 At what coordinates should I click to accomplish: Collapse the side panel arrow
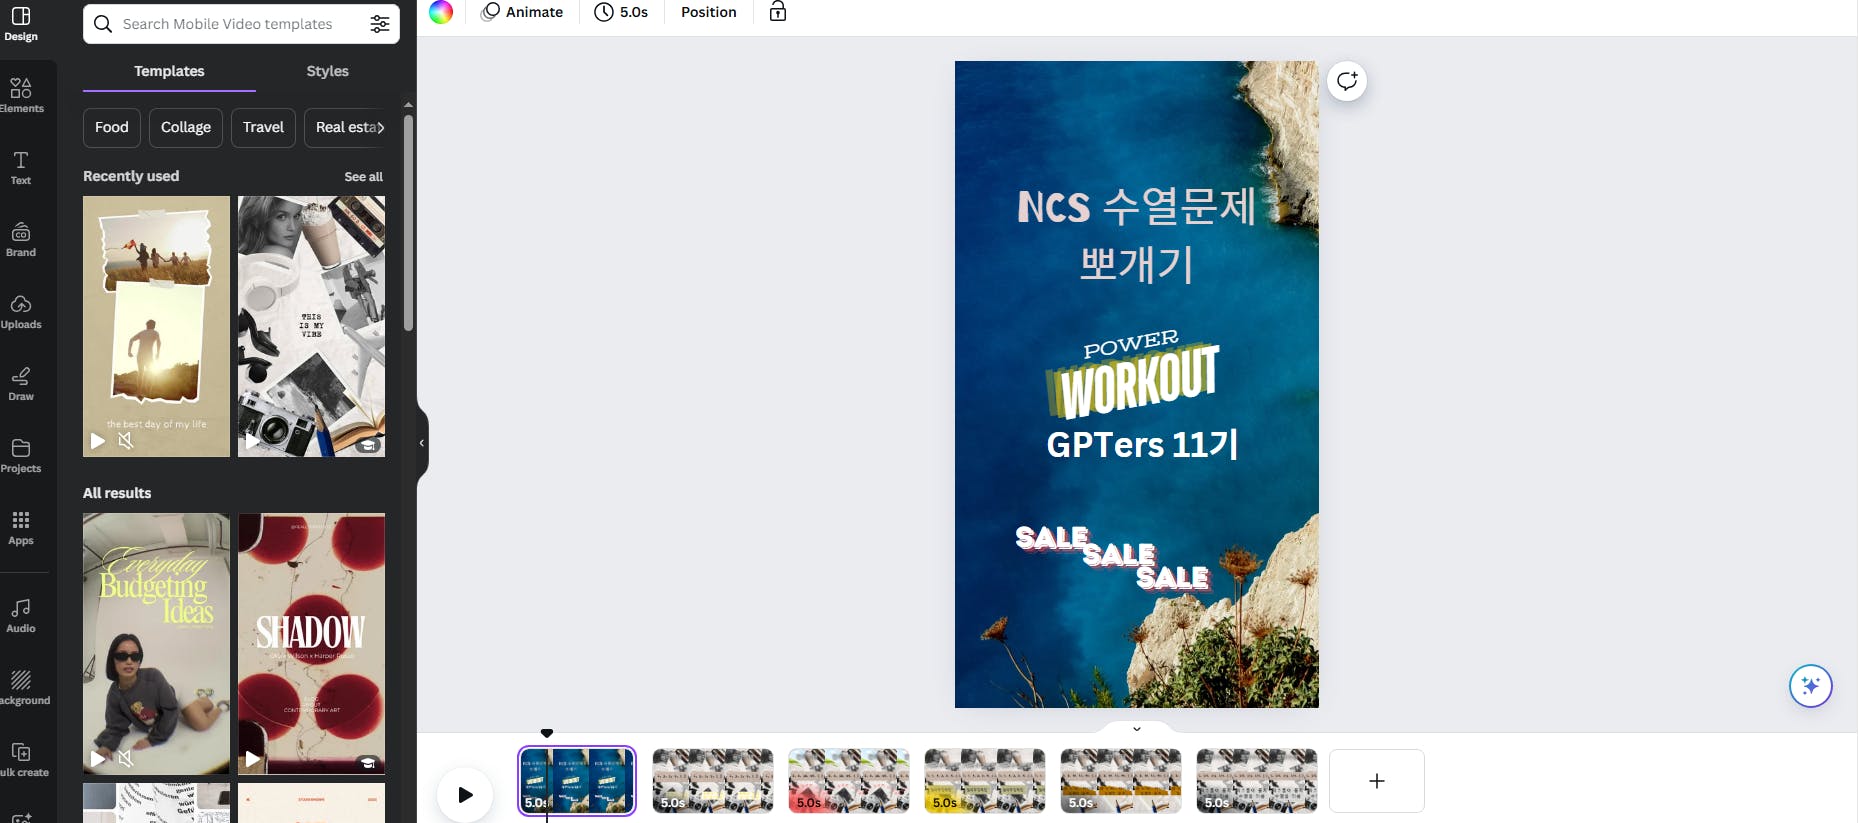coord(422,442)
